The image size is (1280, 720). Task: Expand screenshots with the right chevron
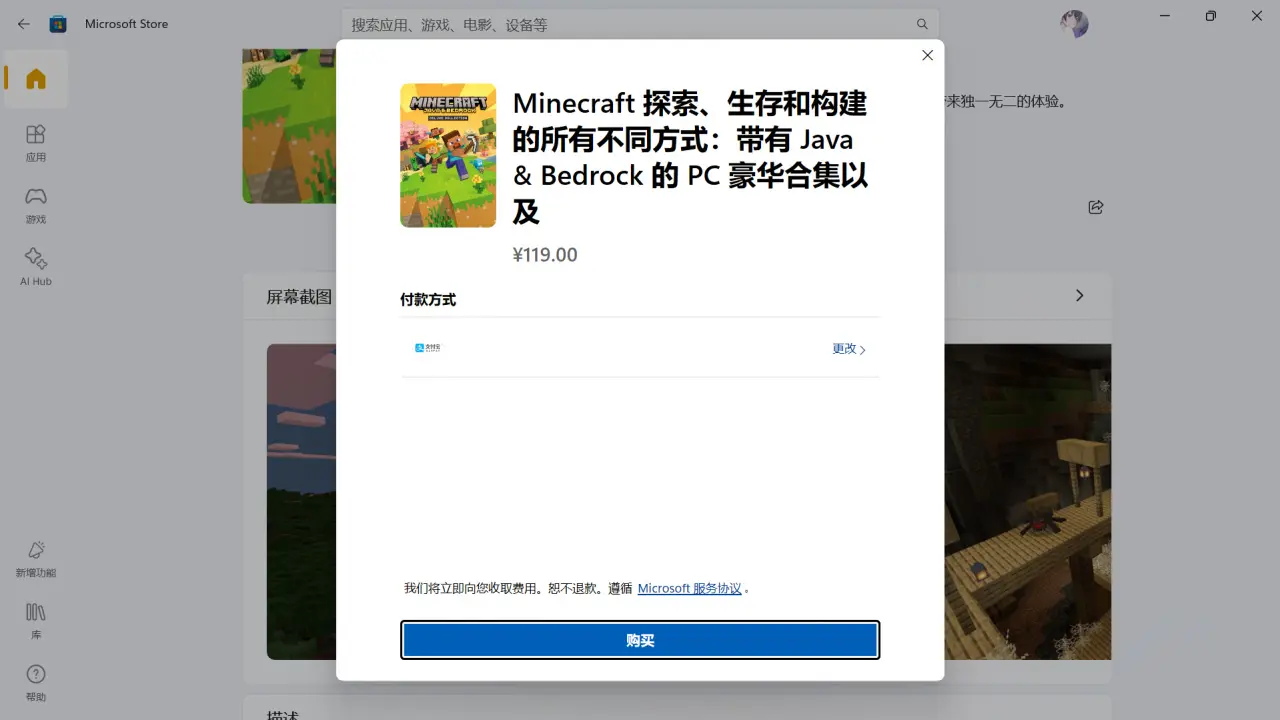click(1079, 296)
